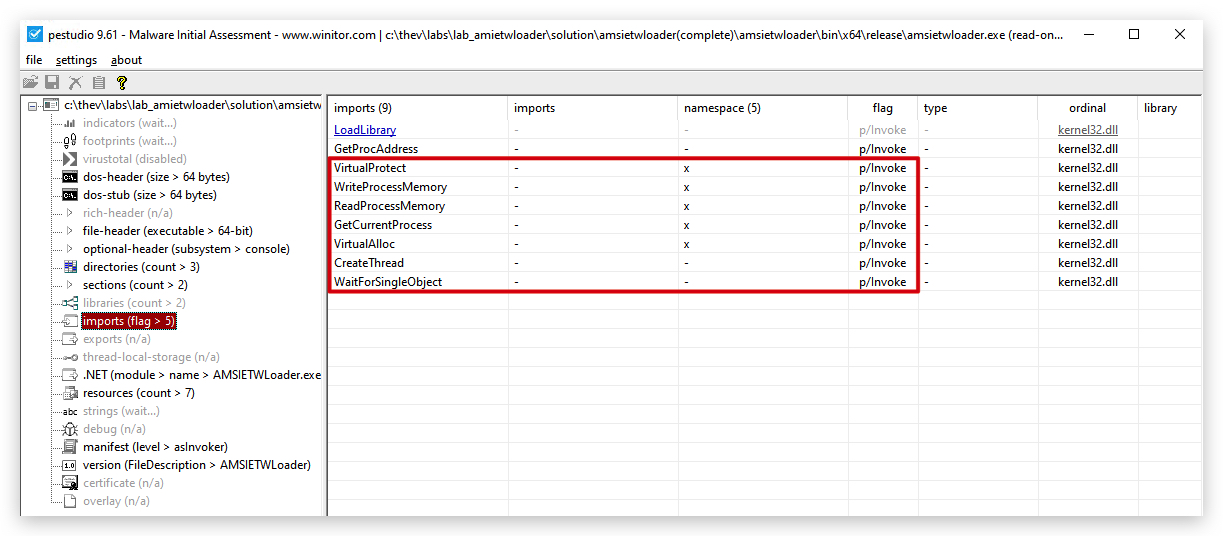Click the console icon beside dos-stub
1223x536 pixels.
coord(70,195)
